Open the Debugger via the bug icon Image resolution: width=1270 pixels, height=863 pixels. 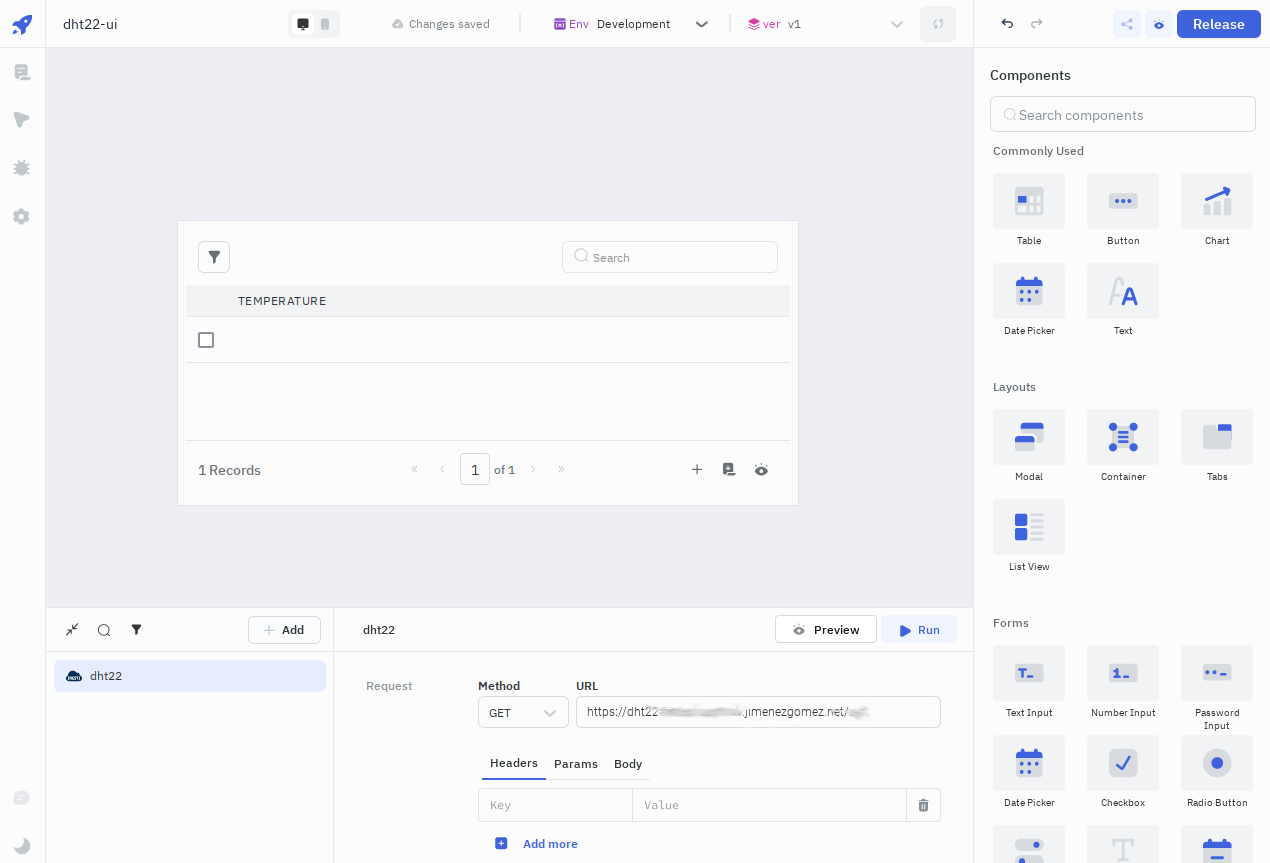21,168
